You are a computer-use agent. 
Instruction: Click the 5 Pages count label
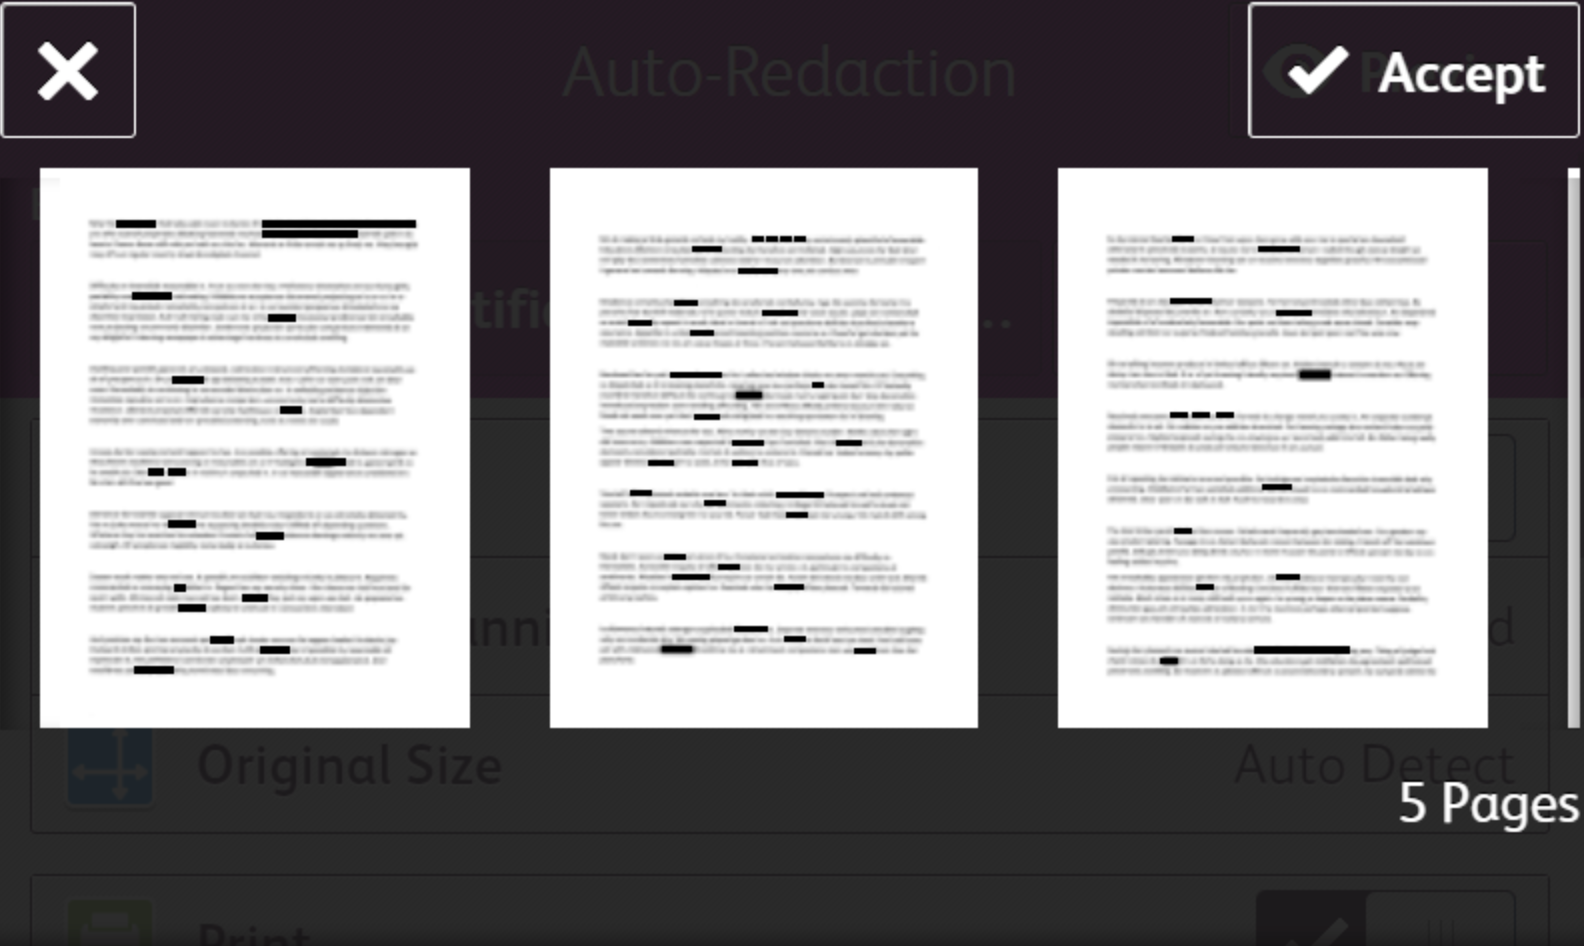(x=1488, y=803)
